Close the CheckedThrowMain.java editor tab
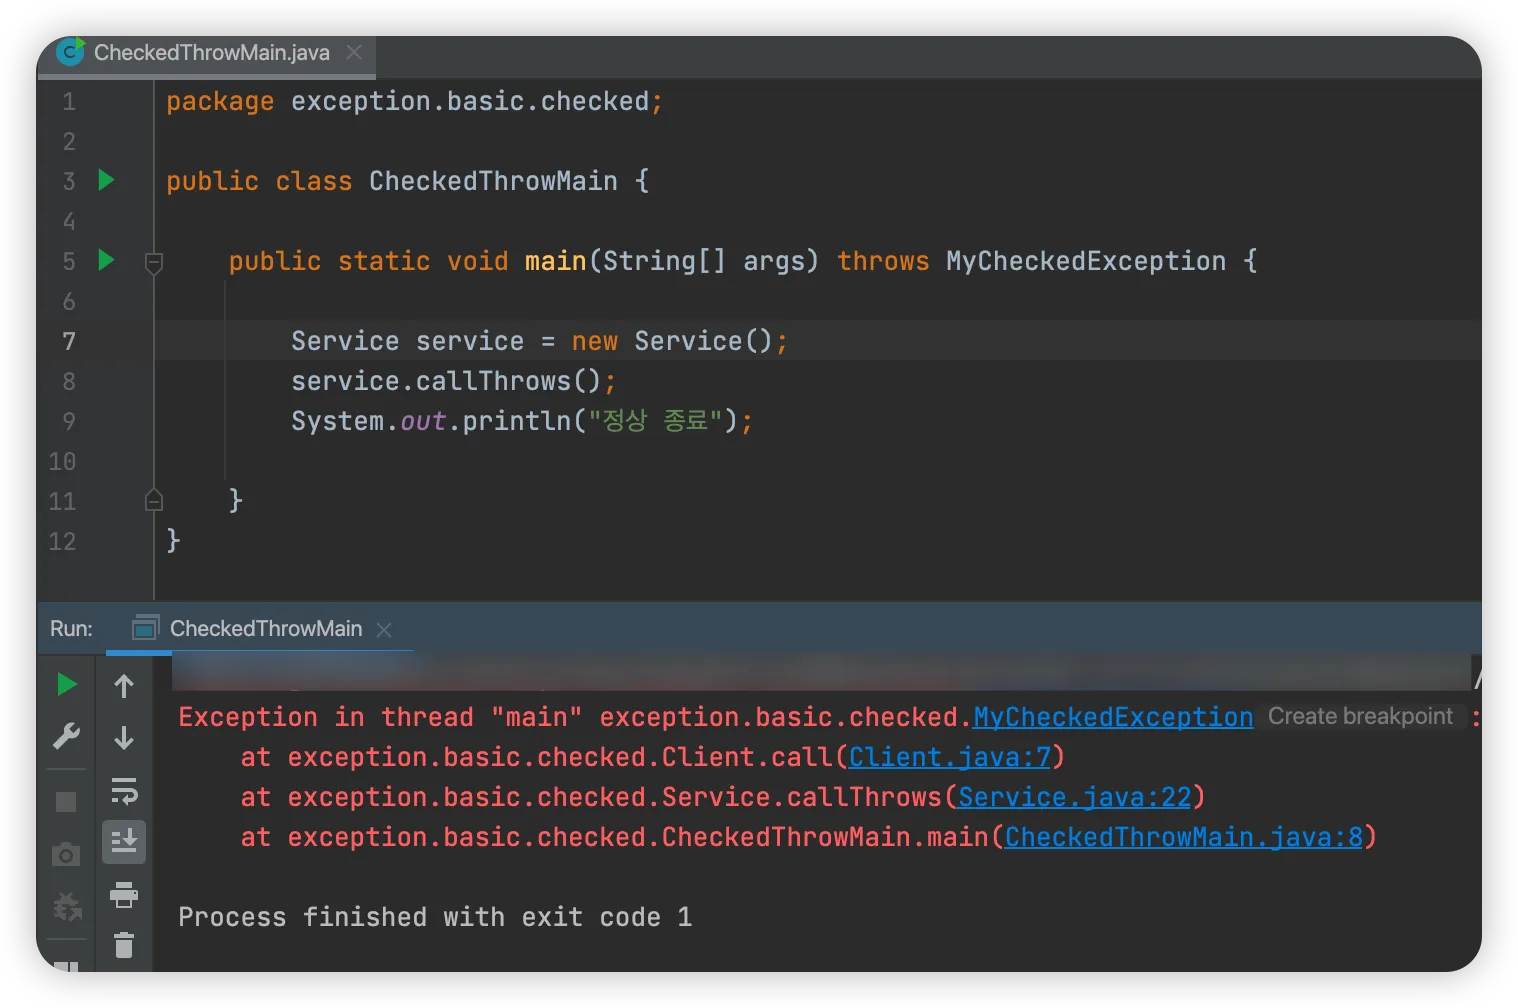The image size is (1518, 1008). (354, 52)
